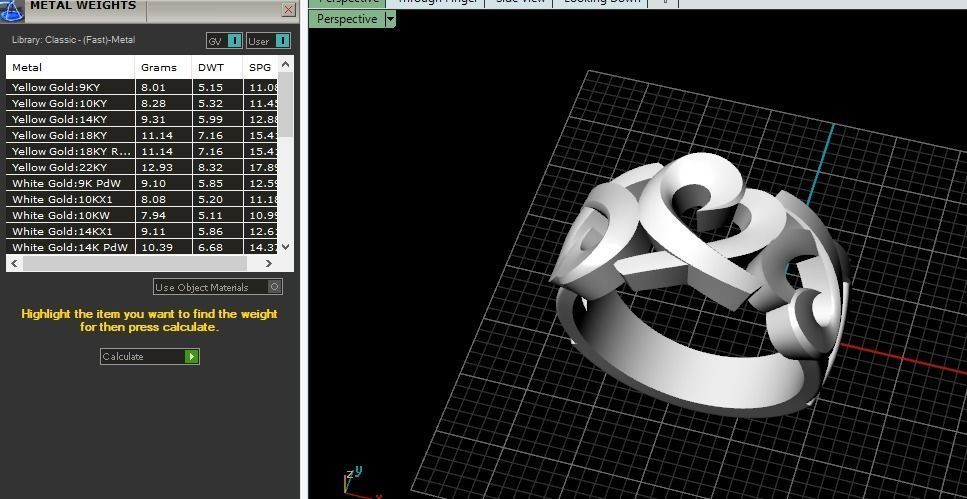Screen dimensions: 967x499
Task: Click the 9.11 grams value
Action: [153, 232]
